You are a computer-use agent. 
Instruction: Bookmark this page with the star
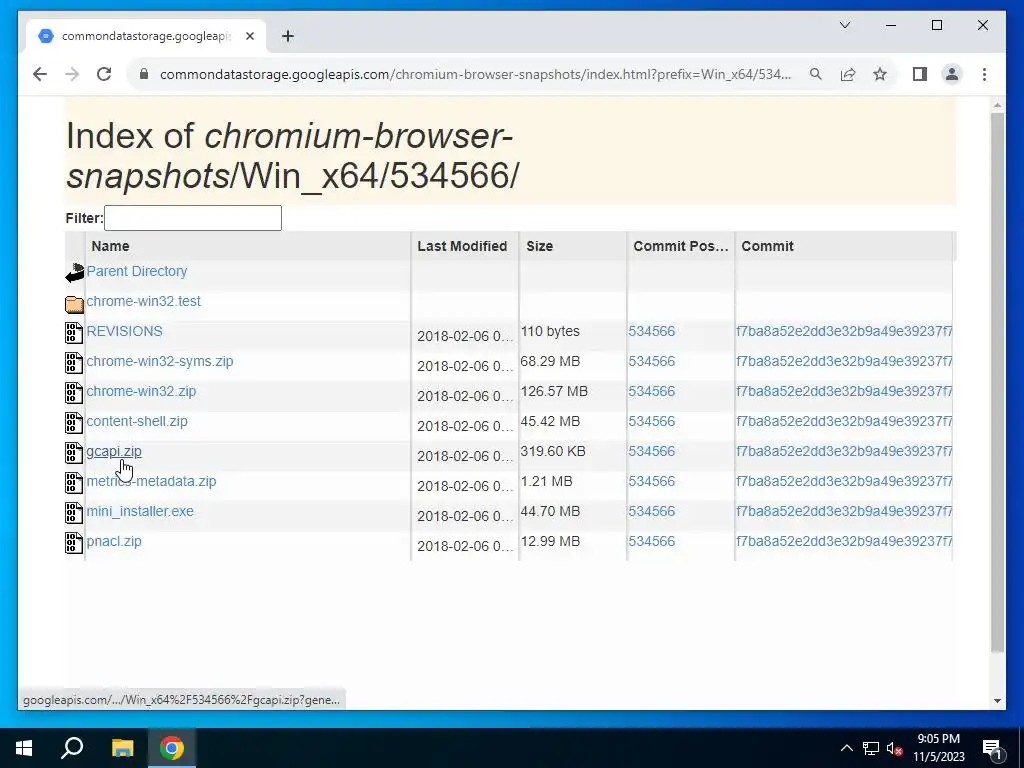[x=880, y=74]
